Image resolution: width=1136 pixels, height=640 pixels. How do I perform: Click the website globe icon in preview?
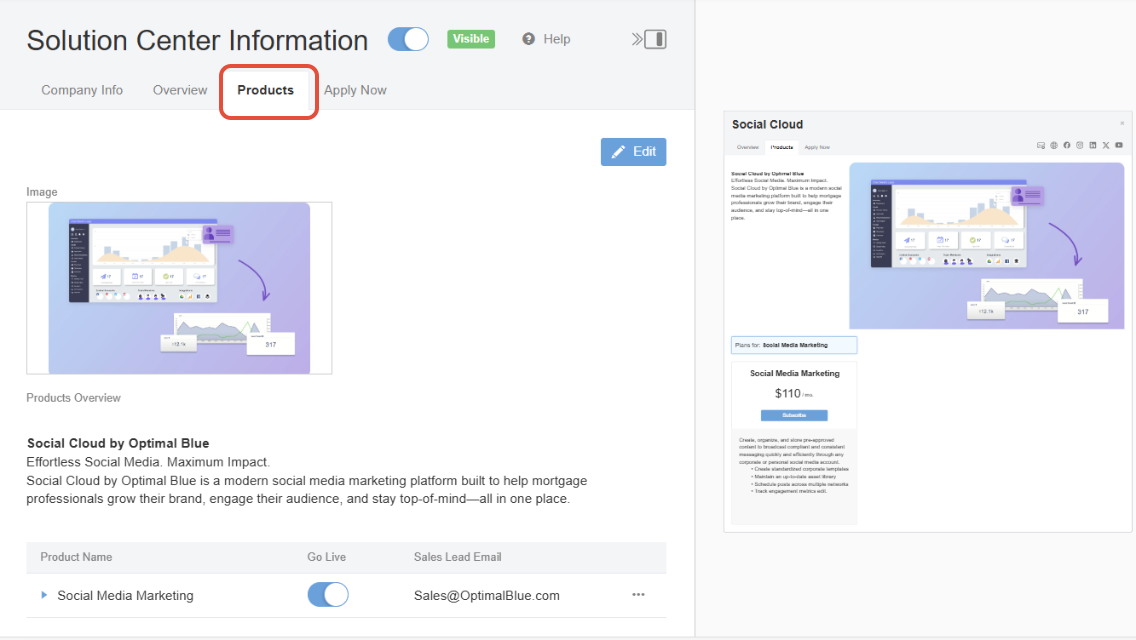pos(1054,146)
